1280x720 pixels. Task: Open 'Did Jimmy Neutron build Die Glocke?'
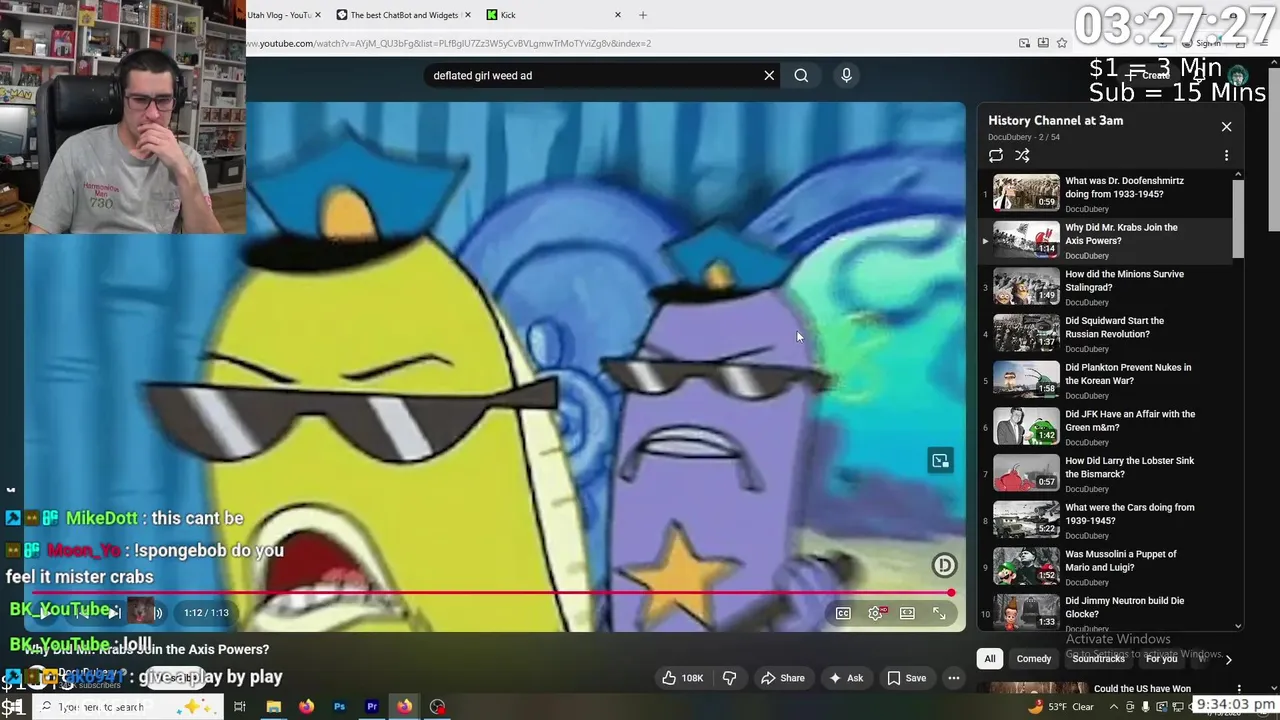[1106, 613]
